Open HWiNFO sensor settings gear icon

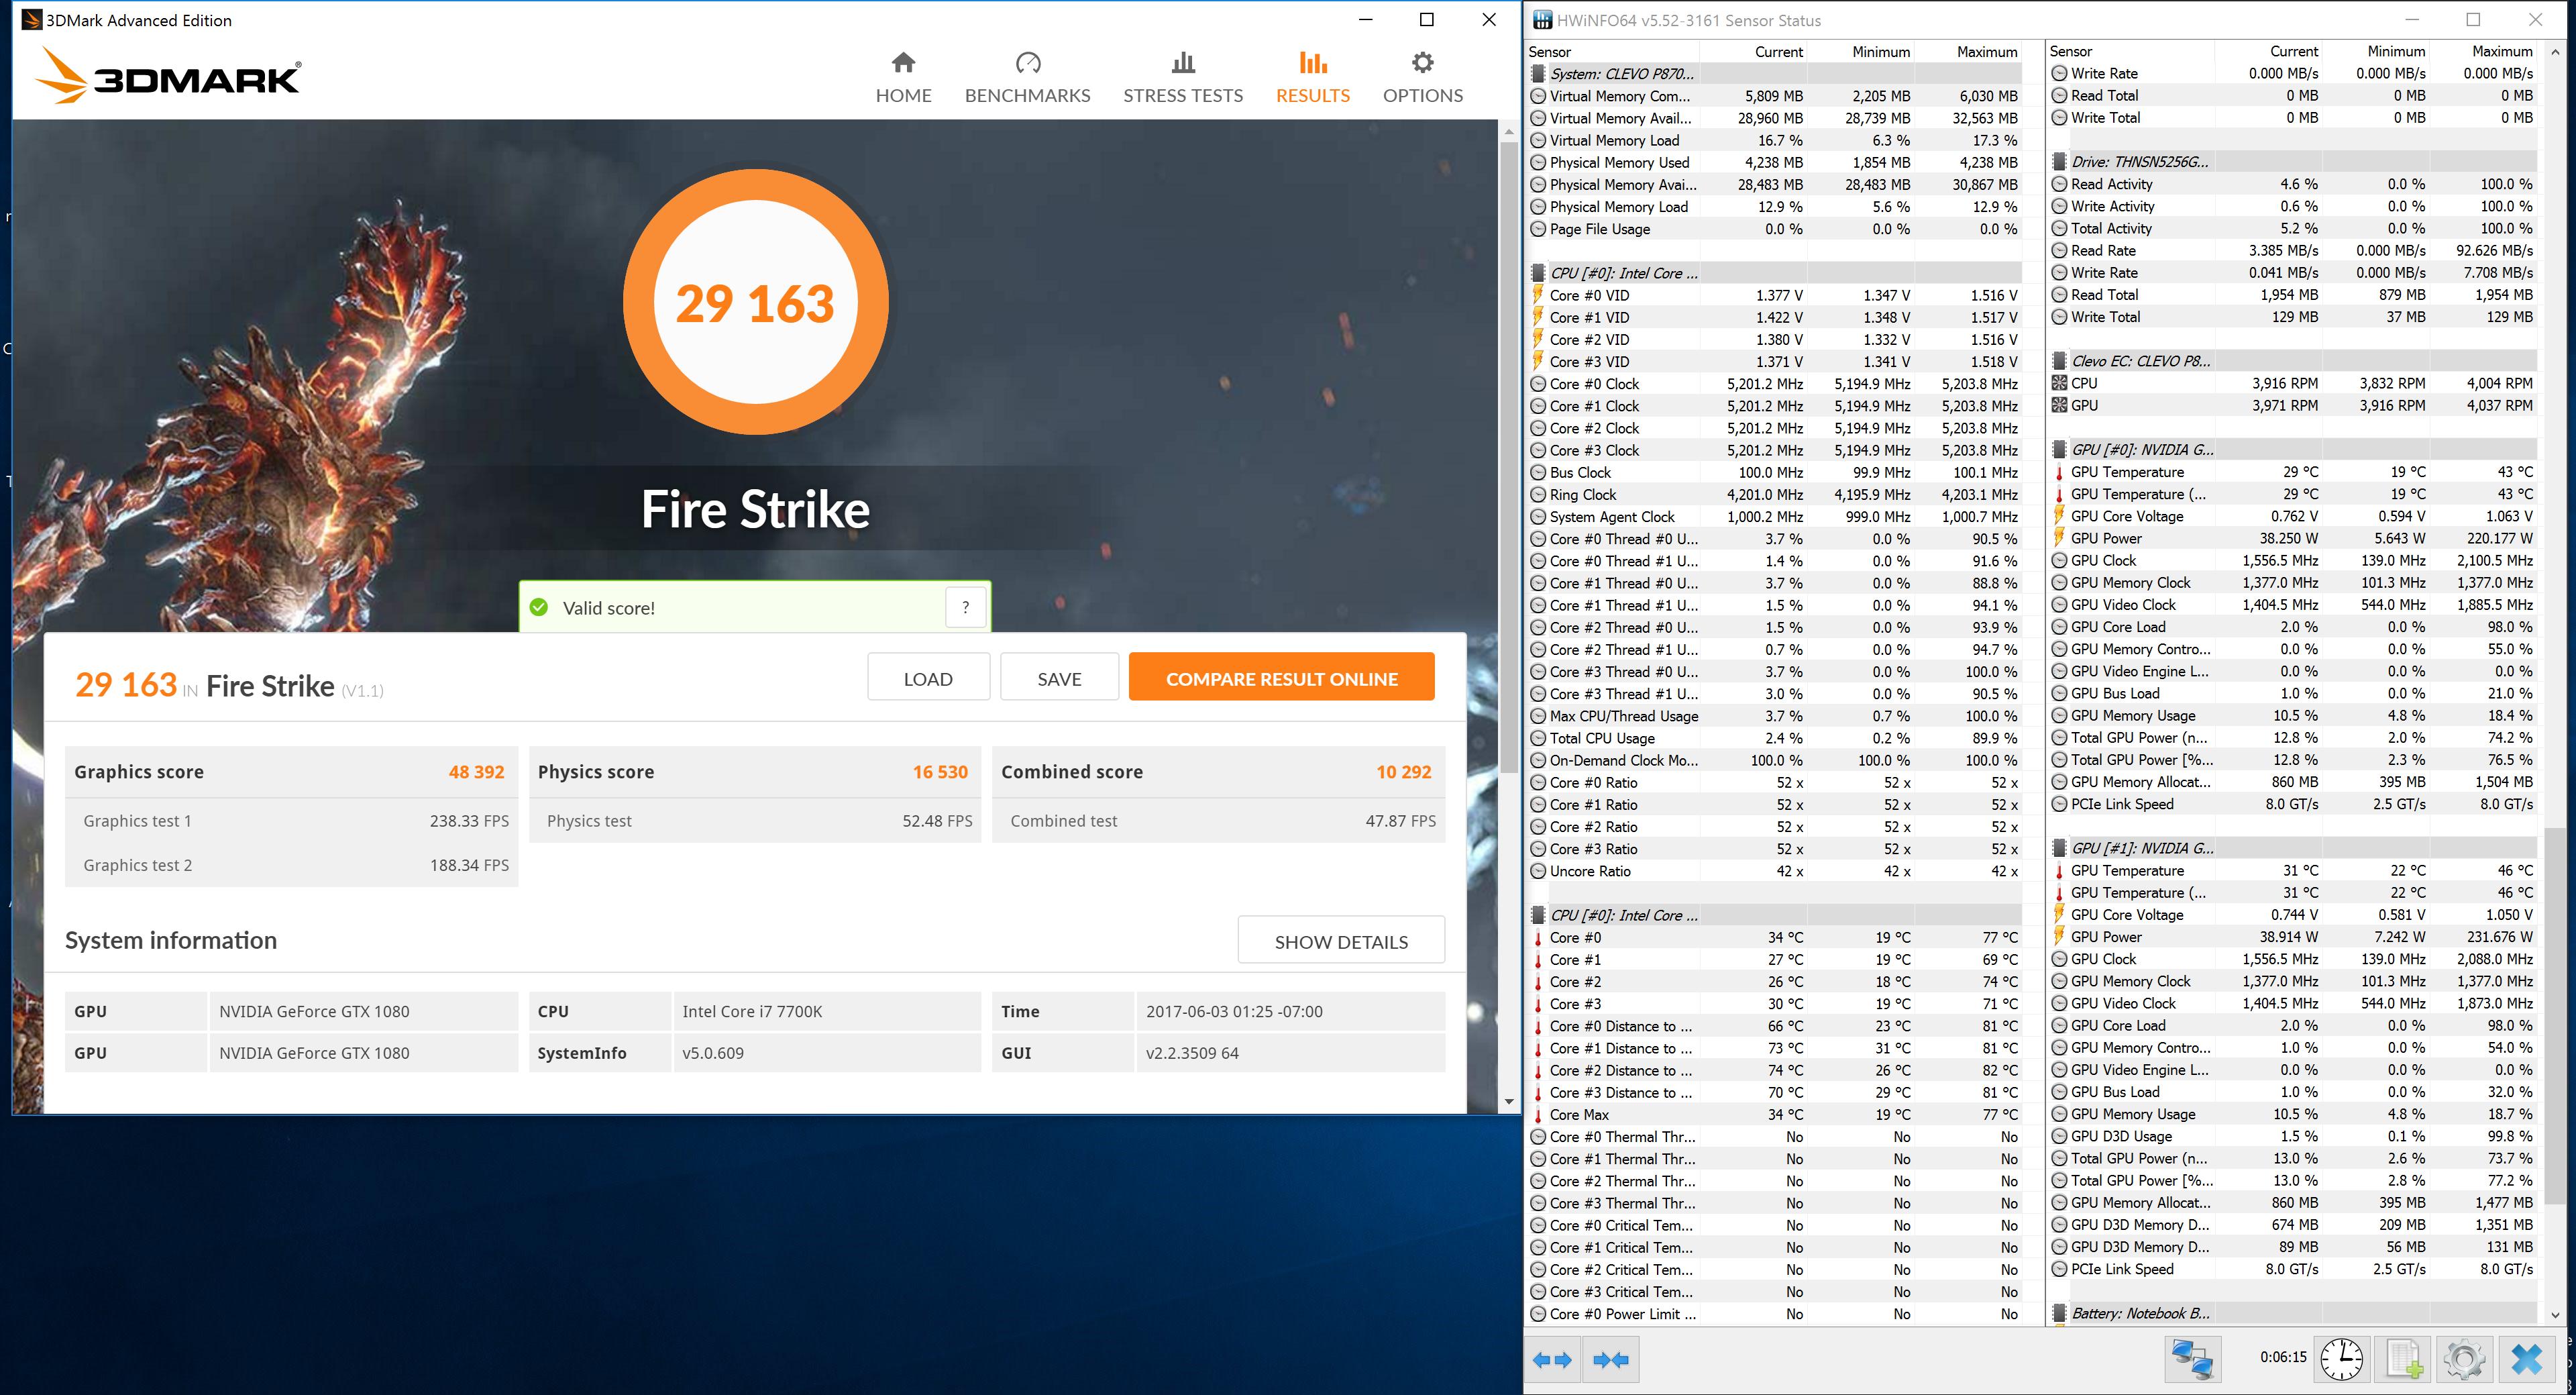pos(2464,1360)
